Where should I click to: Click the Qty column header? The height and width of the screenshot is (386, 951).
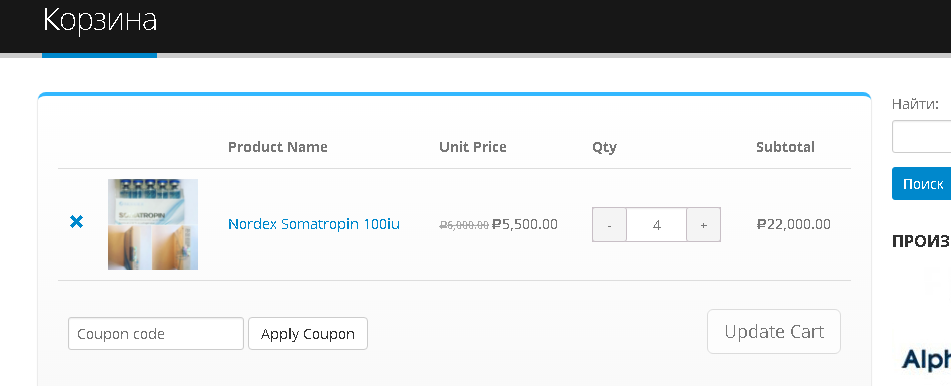point(604,147)
